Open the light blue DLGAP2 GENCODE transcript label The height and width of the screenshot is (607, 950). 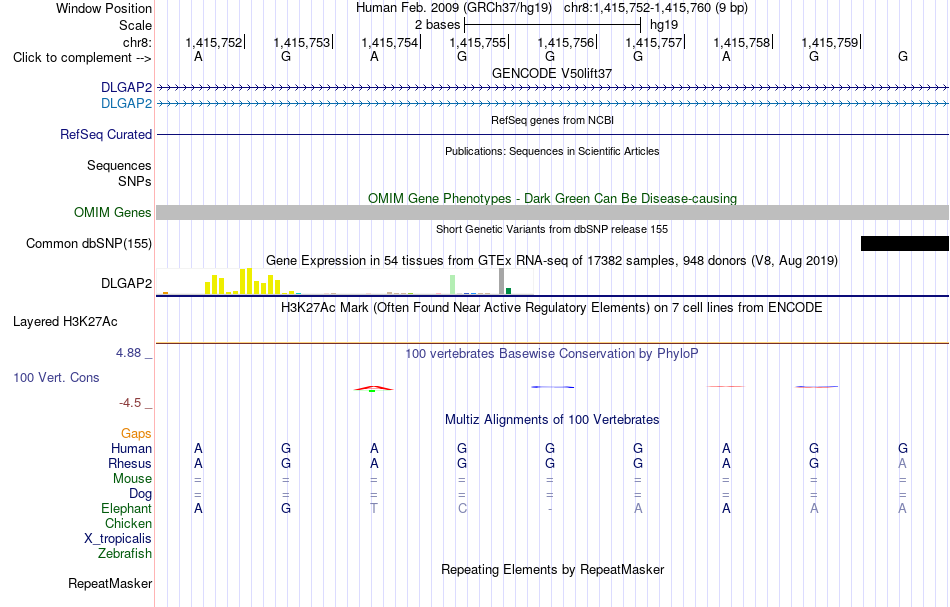click(x=126, y=104)
